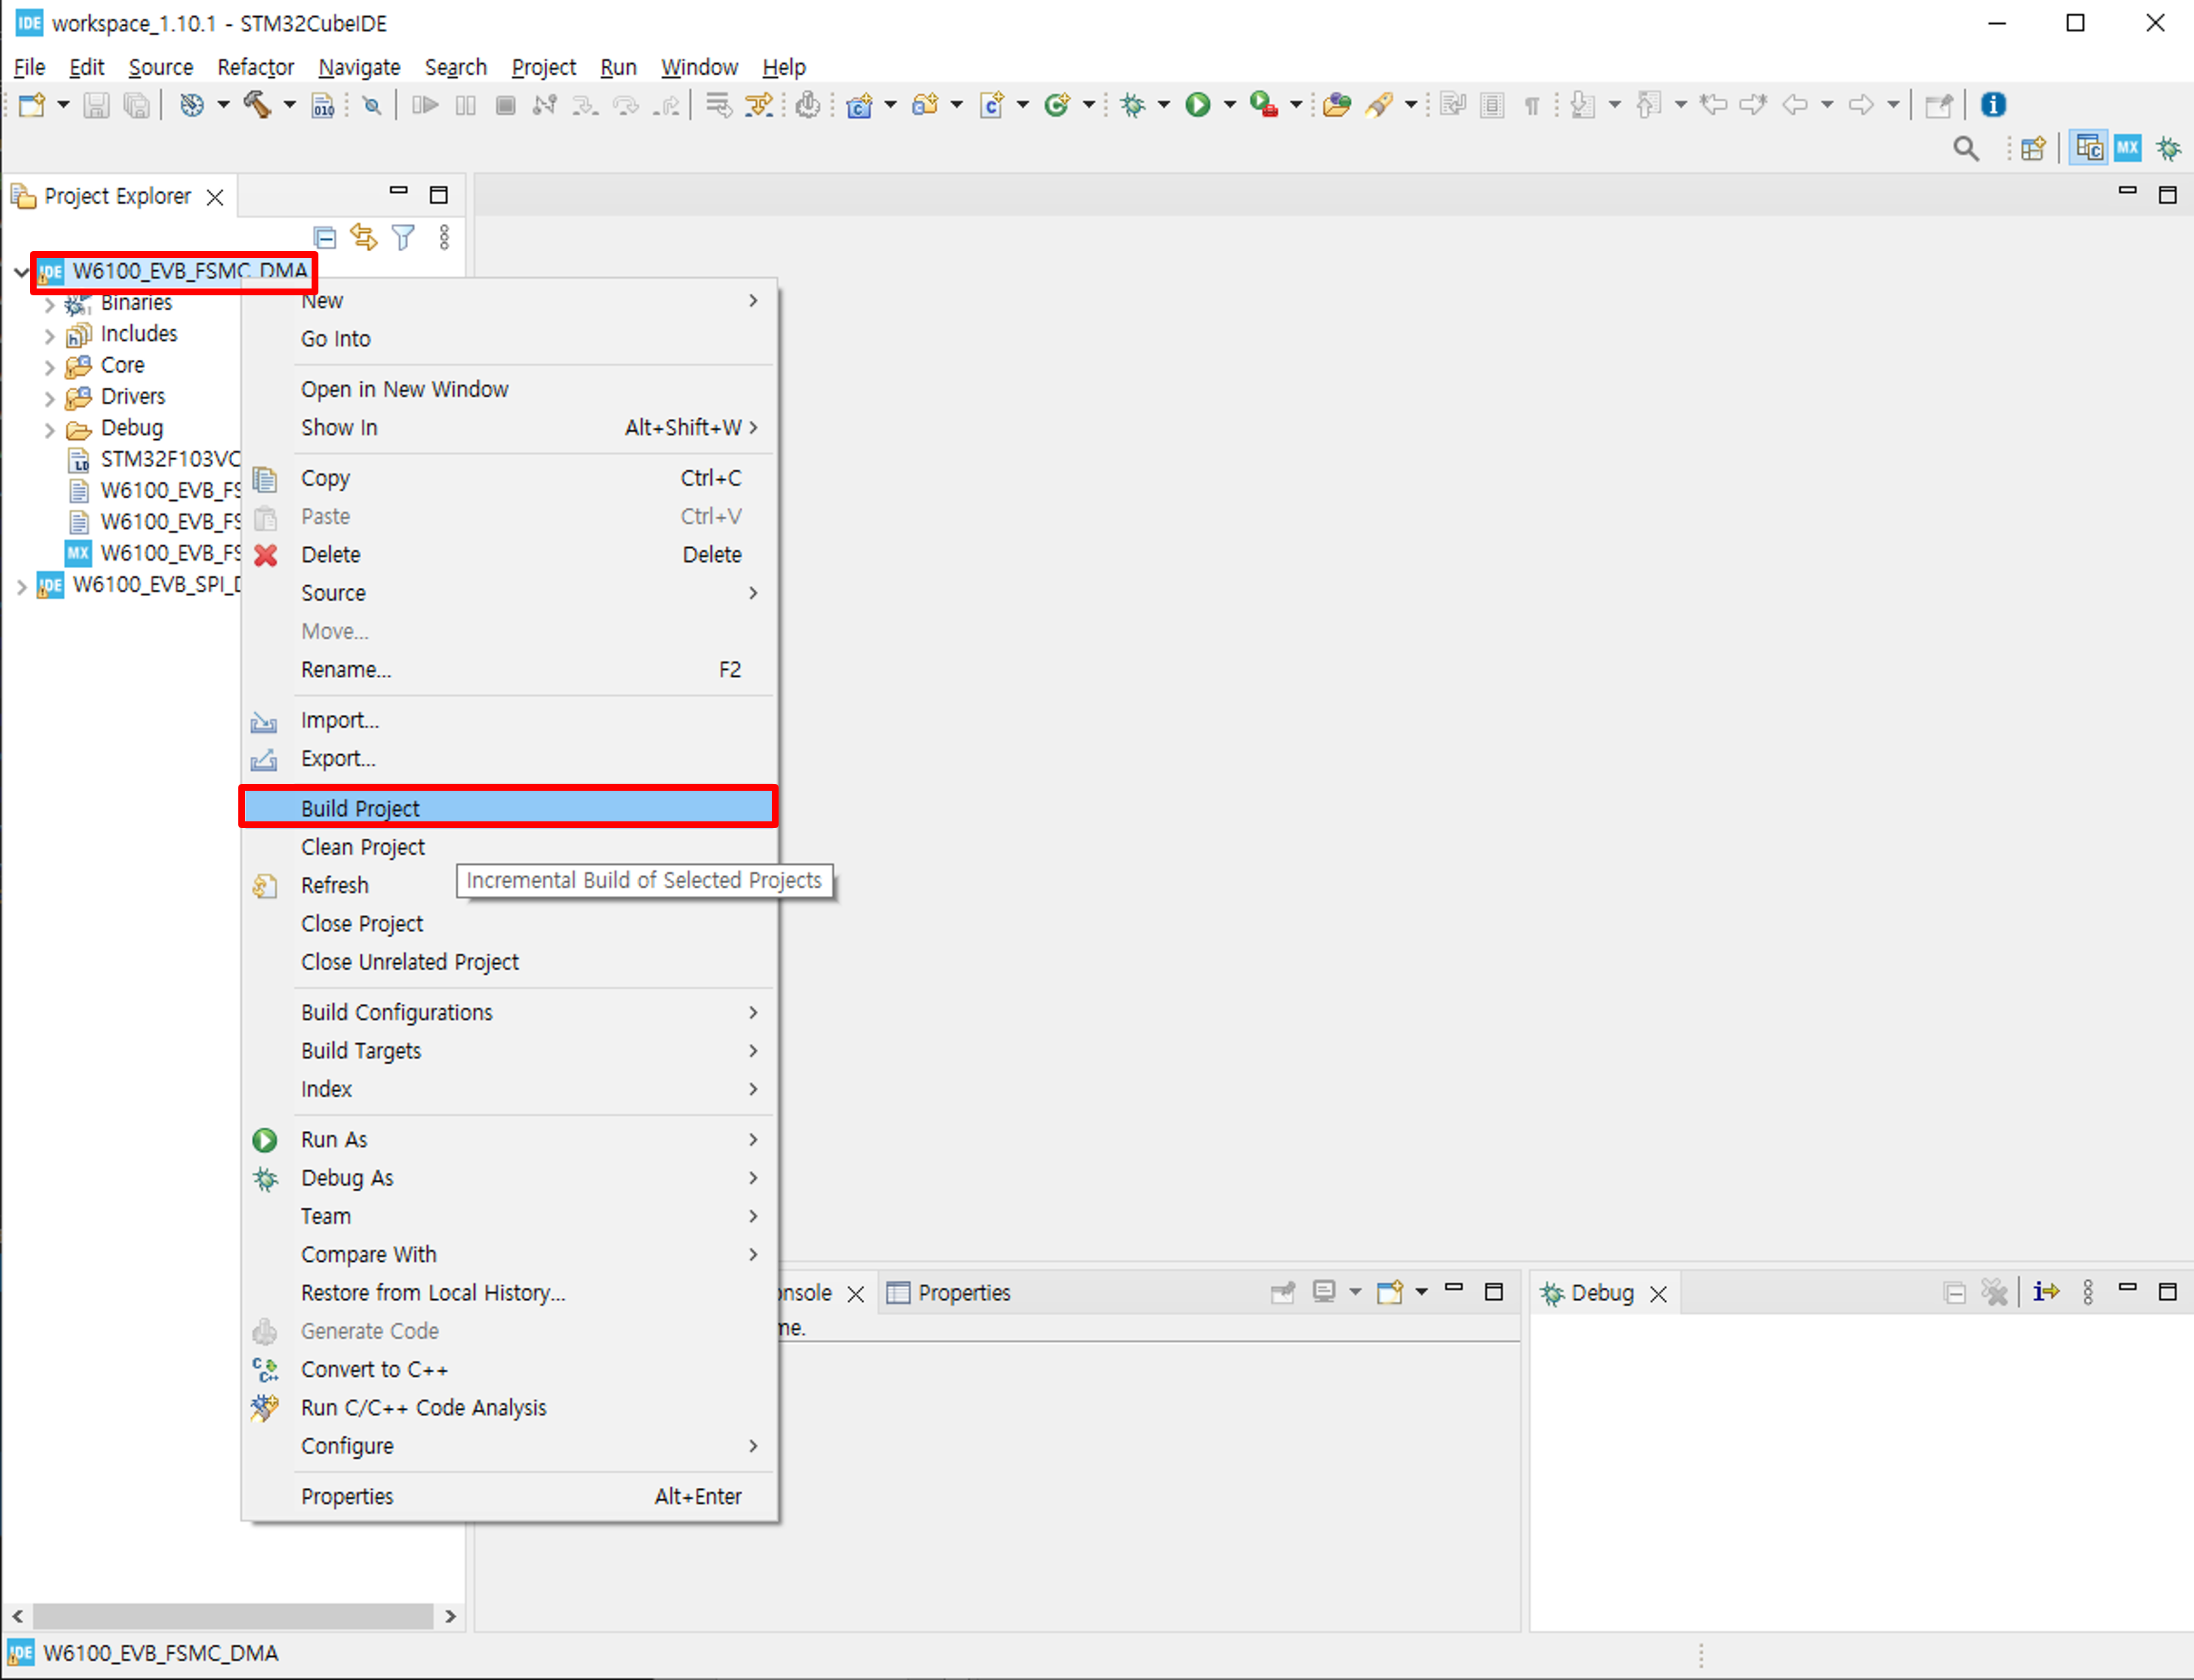Open the Build Configurations submenu
The height and width of the screenshot is (1680, 2194).
[x=397, y=1012]
